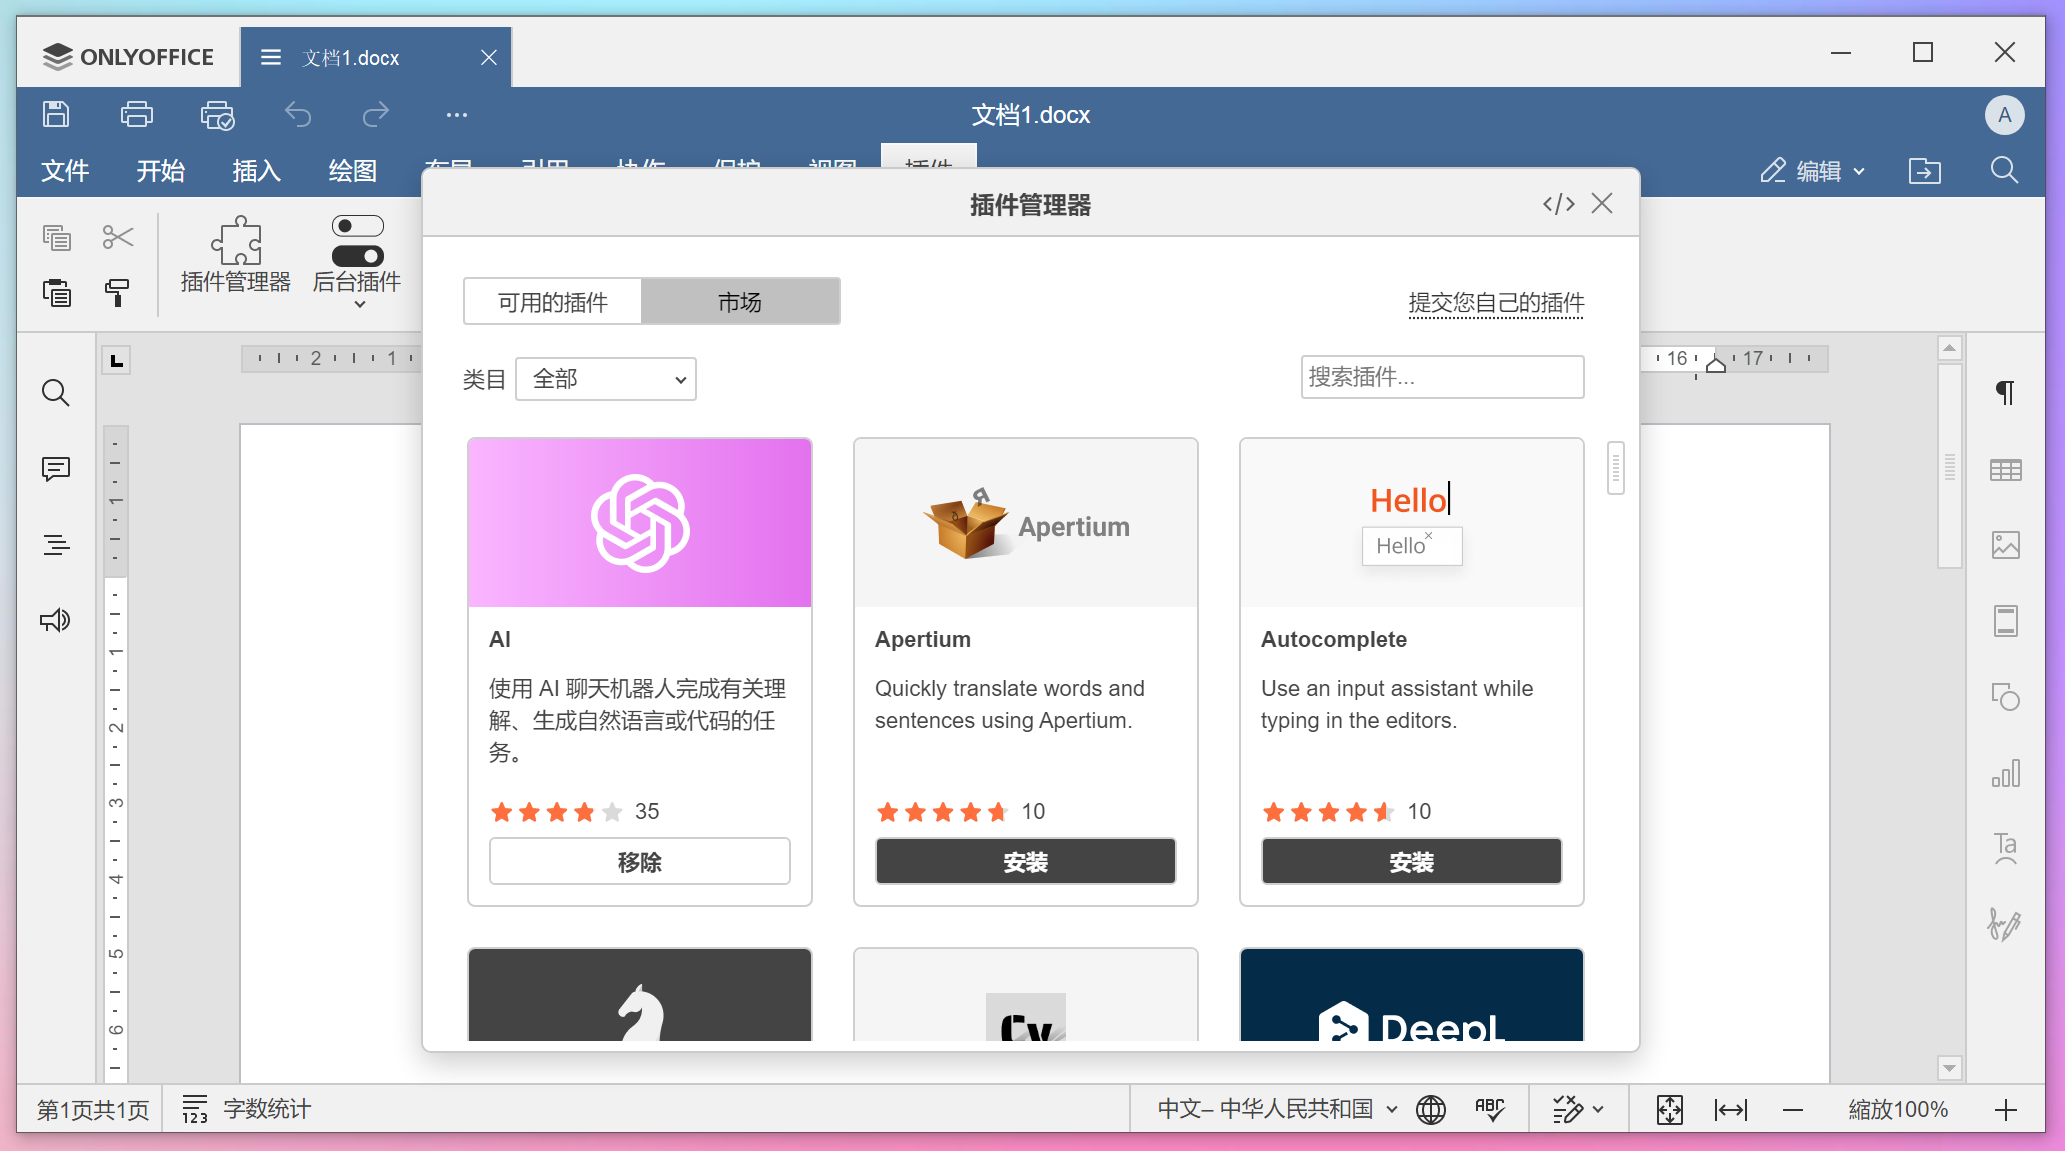Open the 文件 menu tab
Viewport: 2065px width, 1151px height.
[65, 171]
